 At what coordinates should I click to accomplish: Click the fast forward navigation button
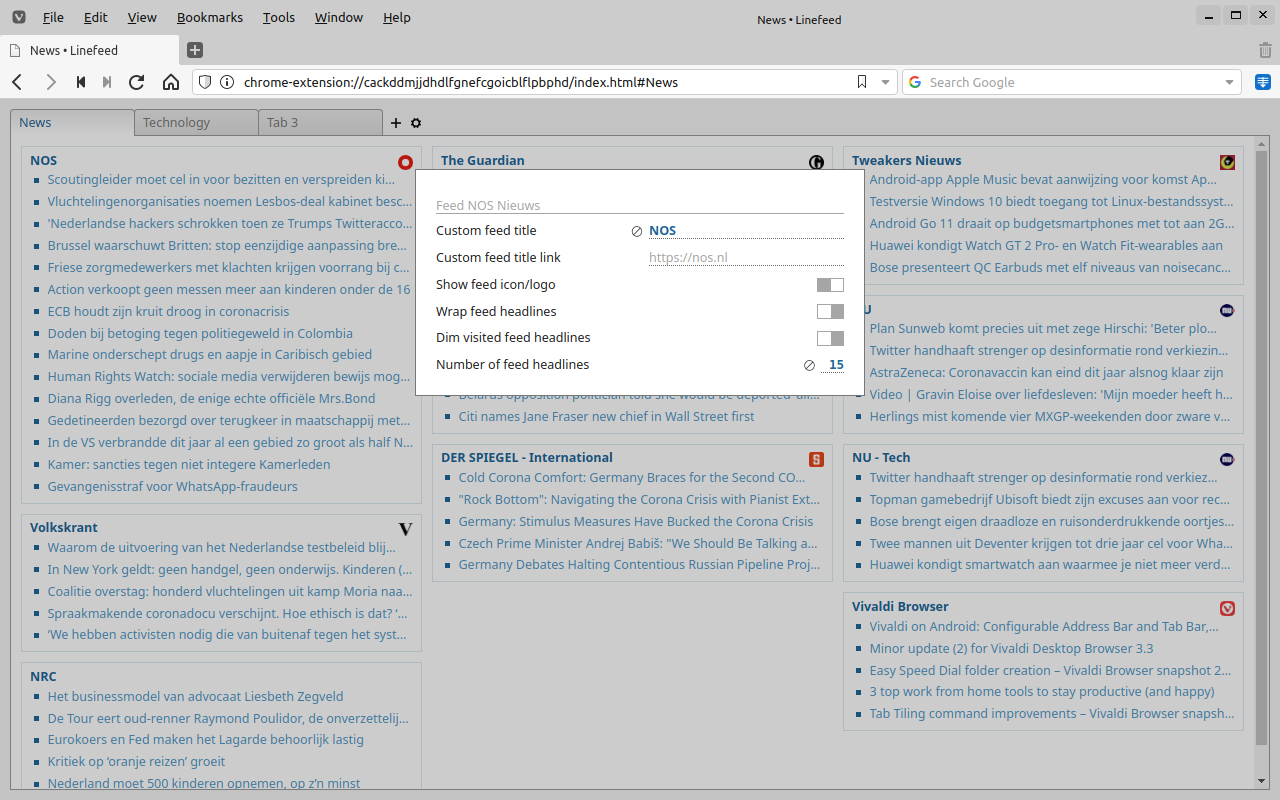[x=107, y=82]
